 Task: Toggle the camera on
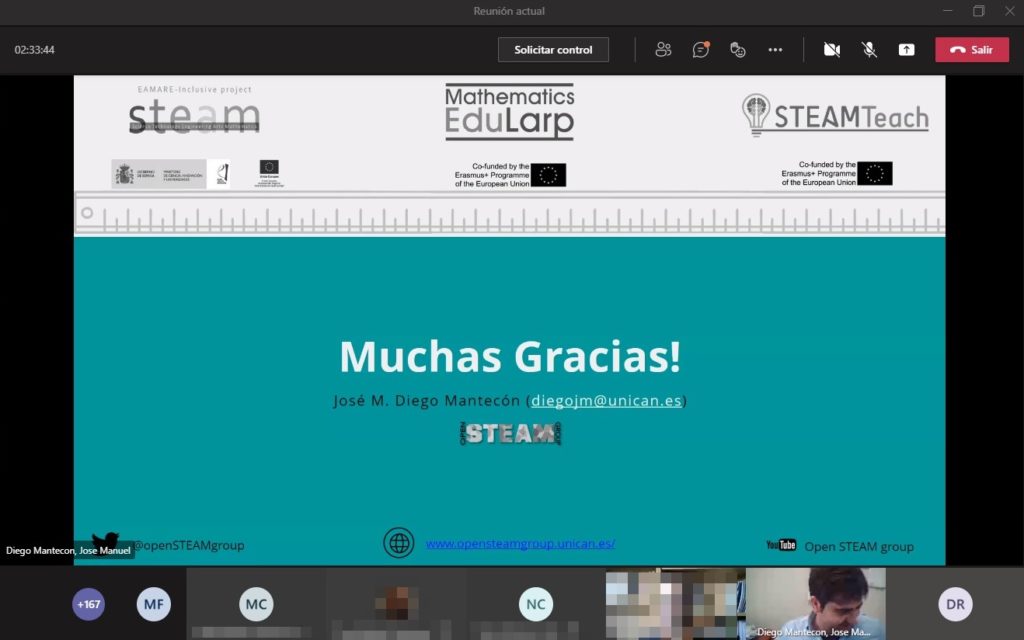pos(831,50)
